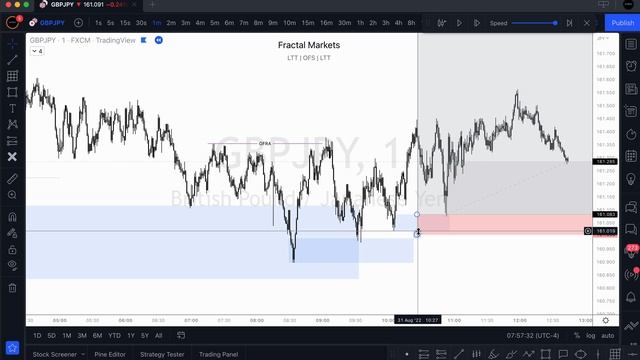Remove drawings with the trash icon

click(x=12, y=288)
